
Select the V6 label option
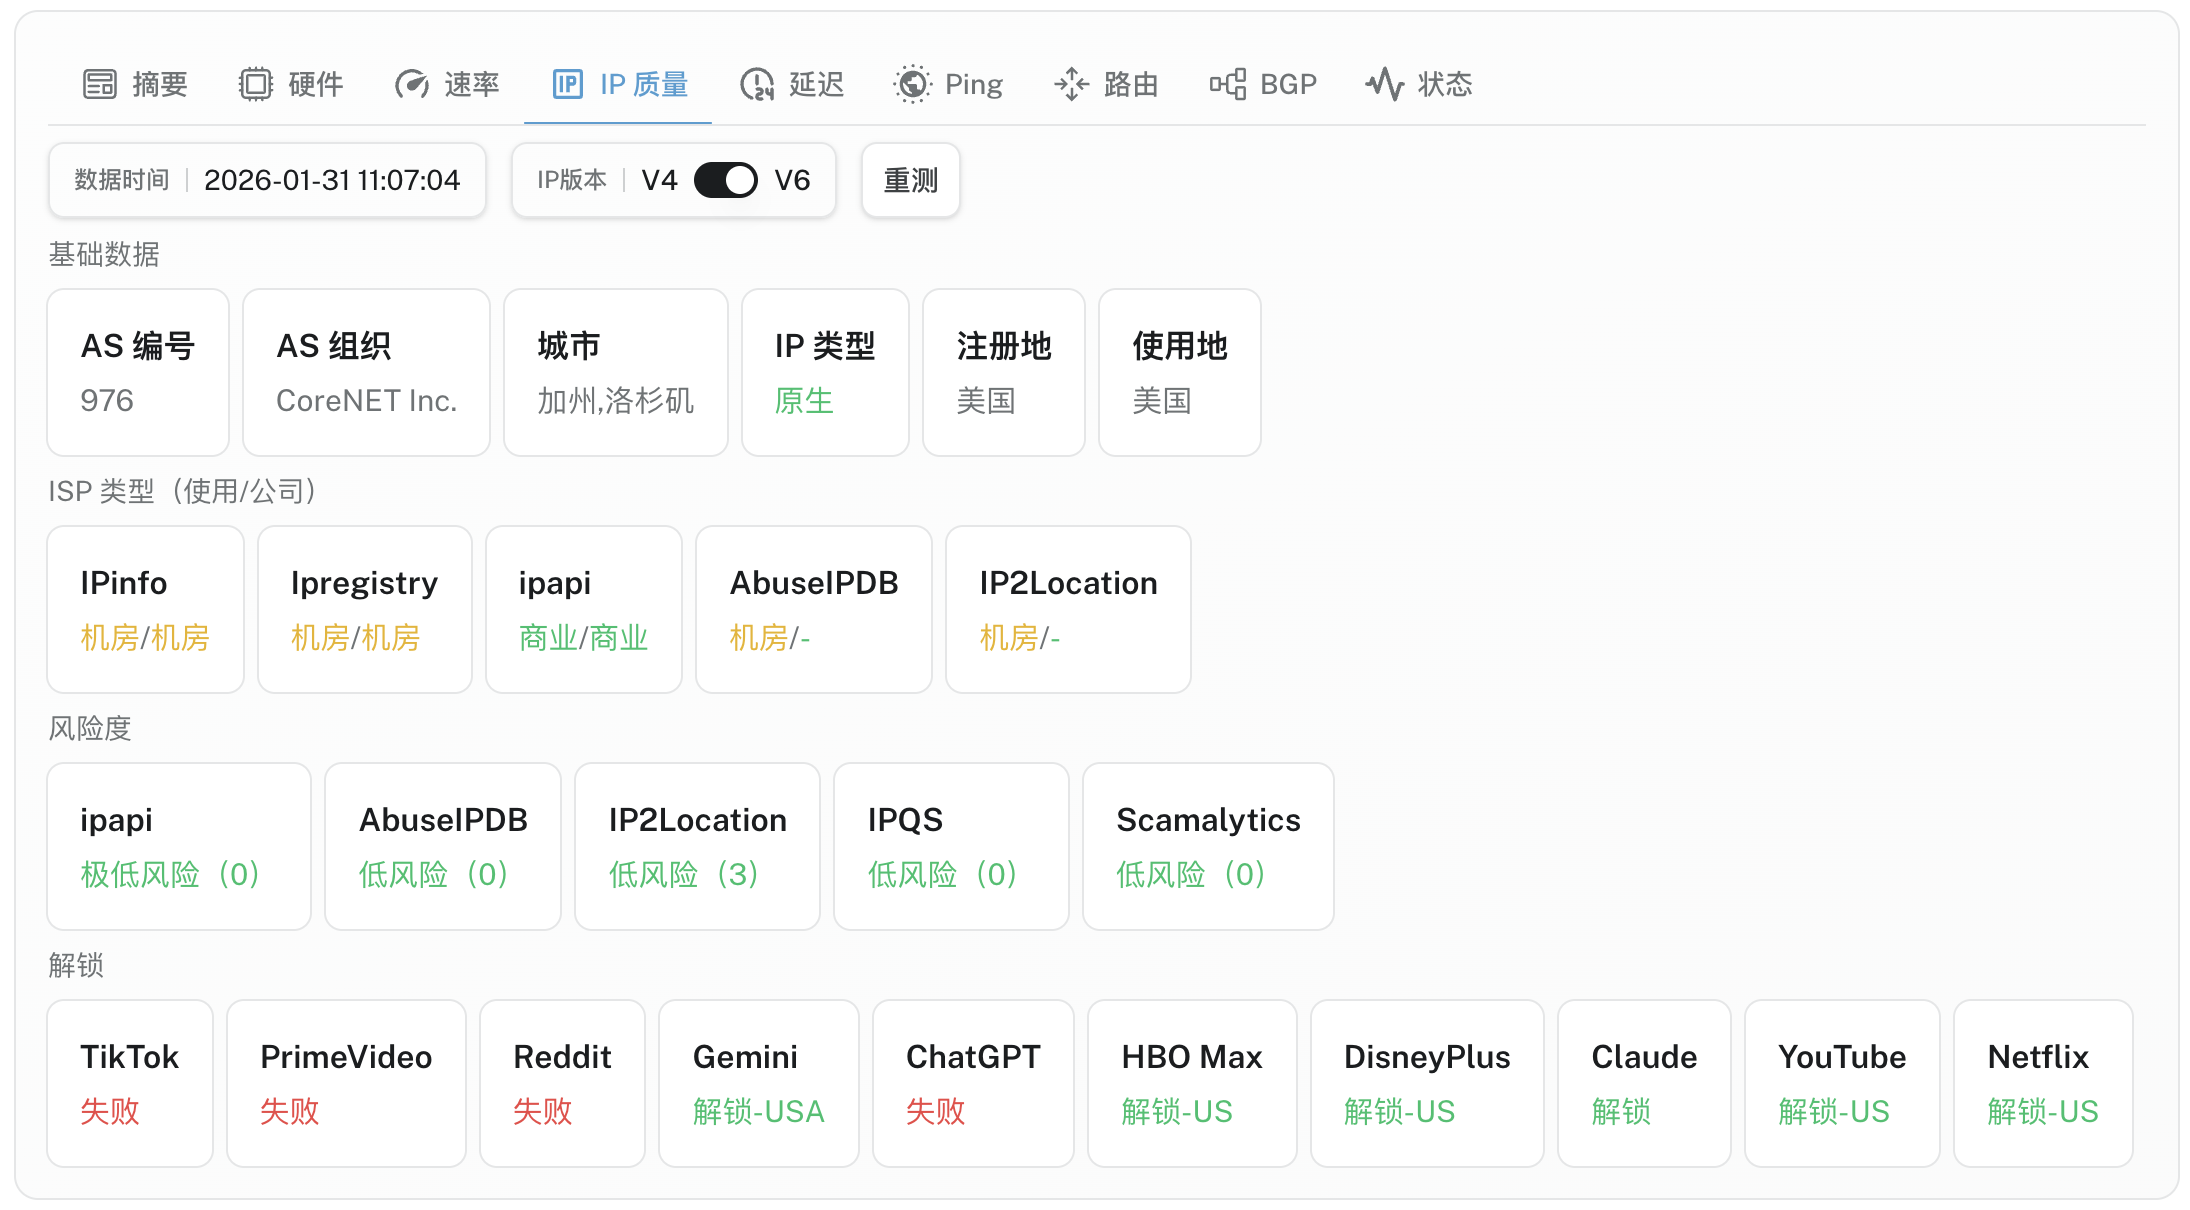[x=792, y=180]
